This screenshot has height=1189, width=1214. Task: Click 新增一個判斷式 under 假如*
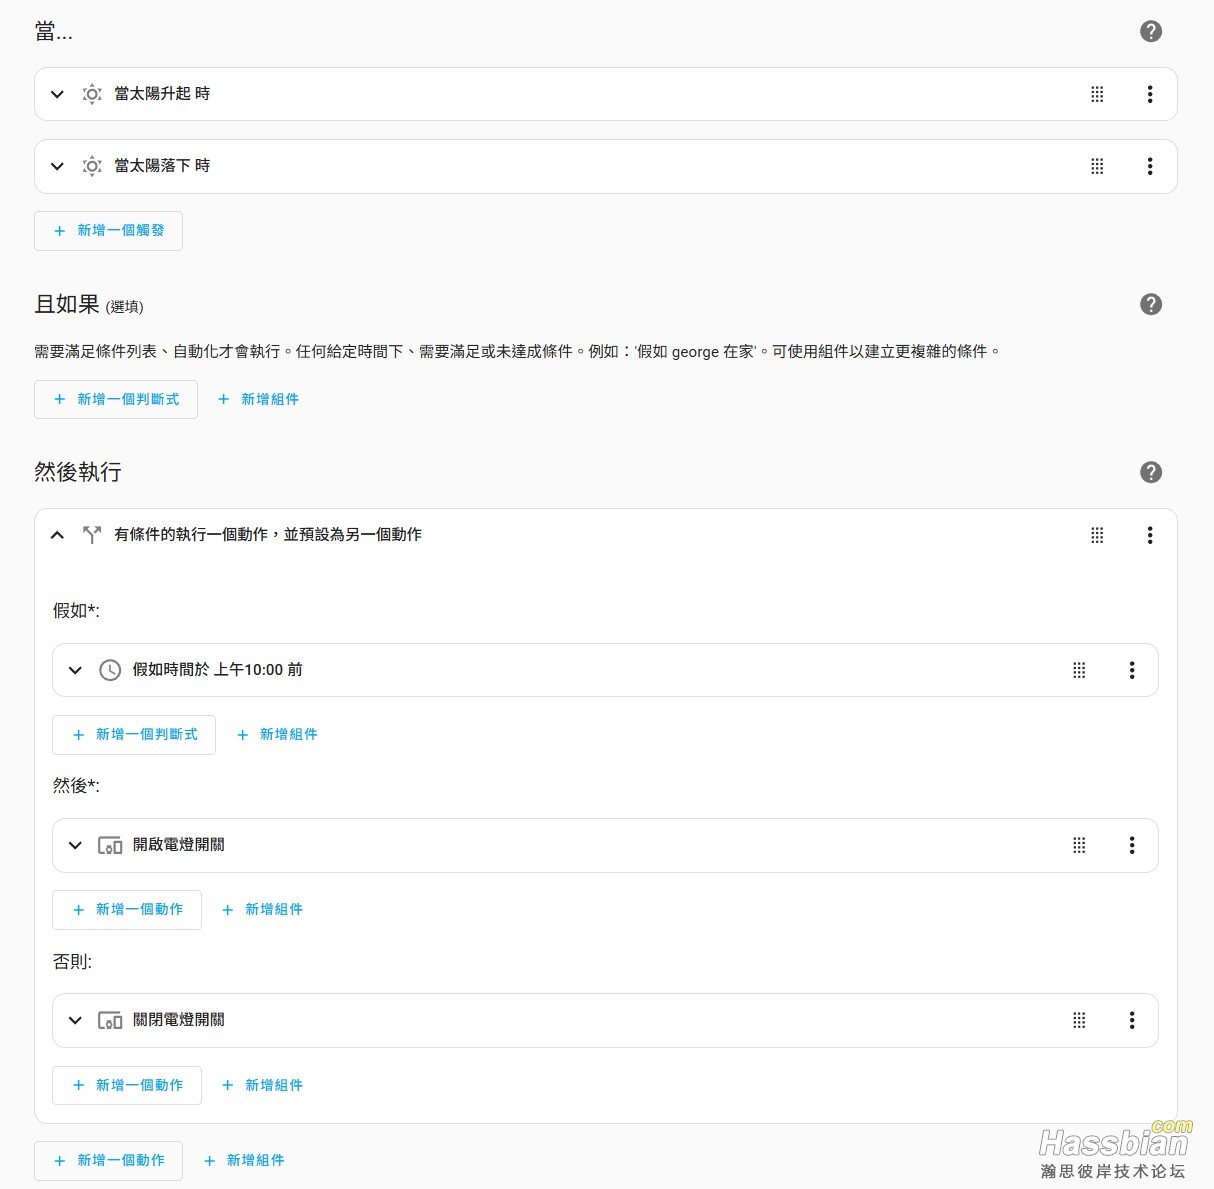134,735
